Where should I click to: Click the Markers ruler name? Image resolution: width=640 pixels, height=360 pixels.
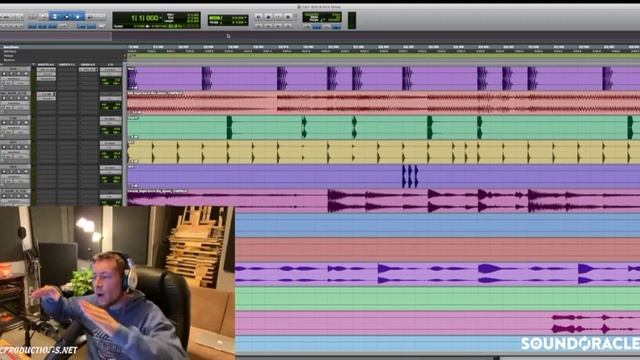[10, 51]
